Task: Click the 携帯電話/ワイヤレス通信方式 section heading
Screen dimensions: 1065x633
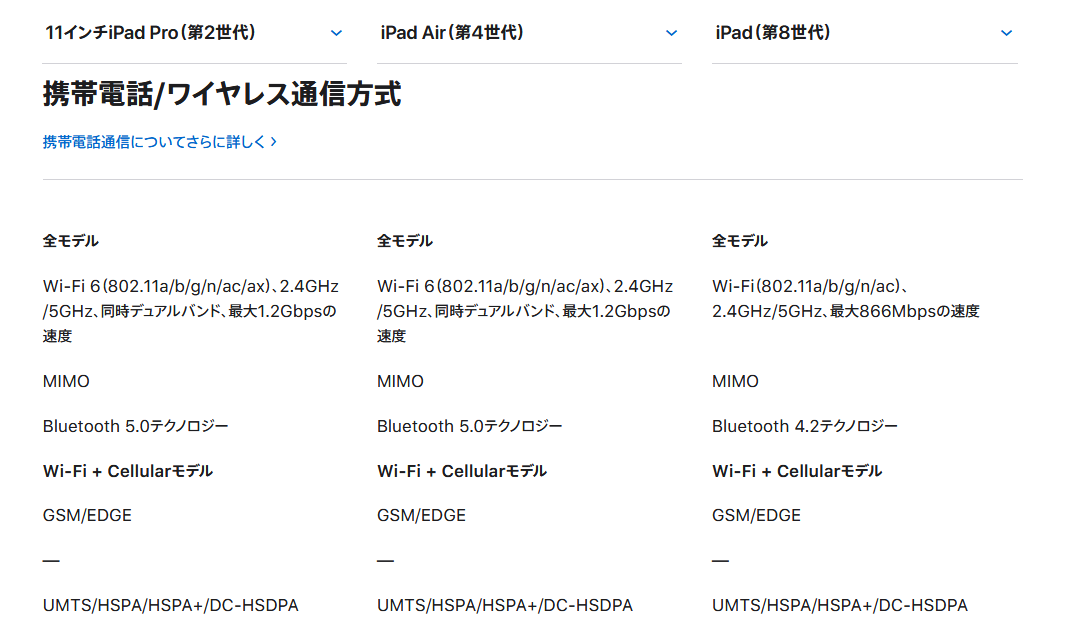Action: click(222, 95)
